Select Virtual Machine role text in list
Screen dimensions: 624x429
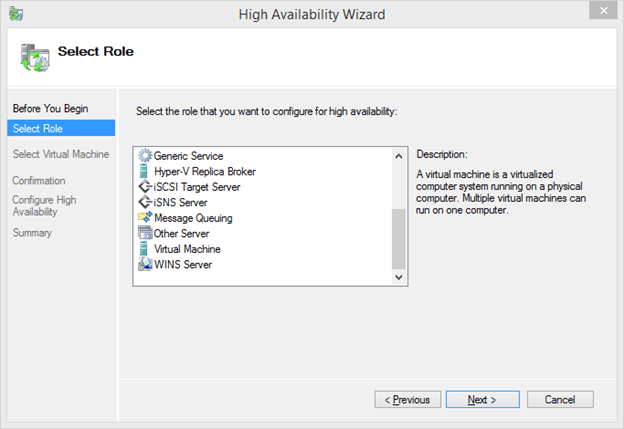coord(187,249)
